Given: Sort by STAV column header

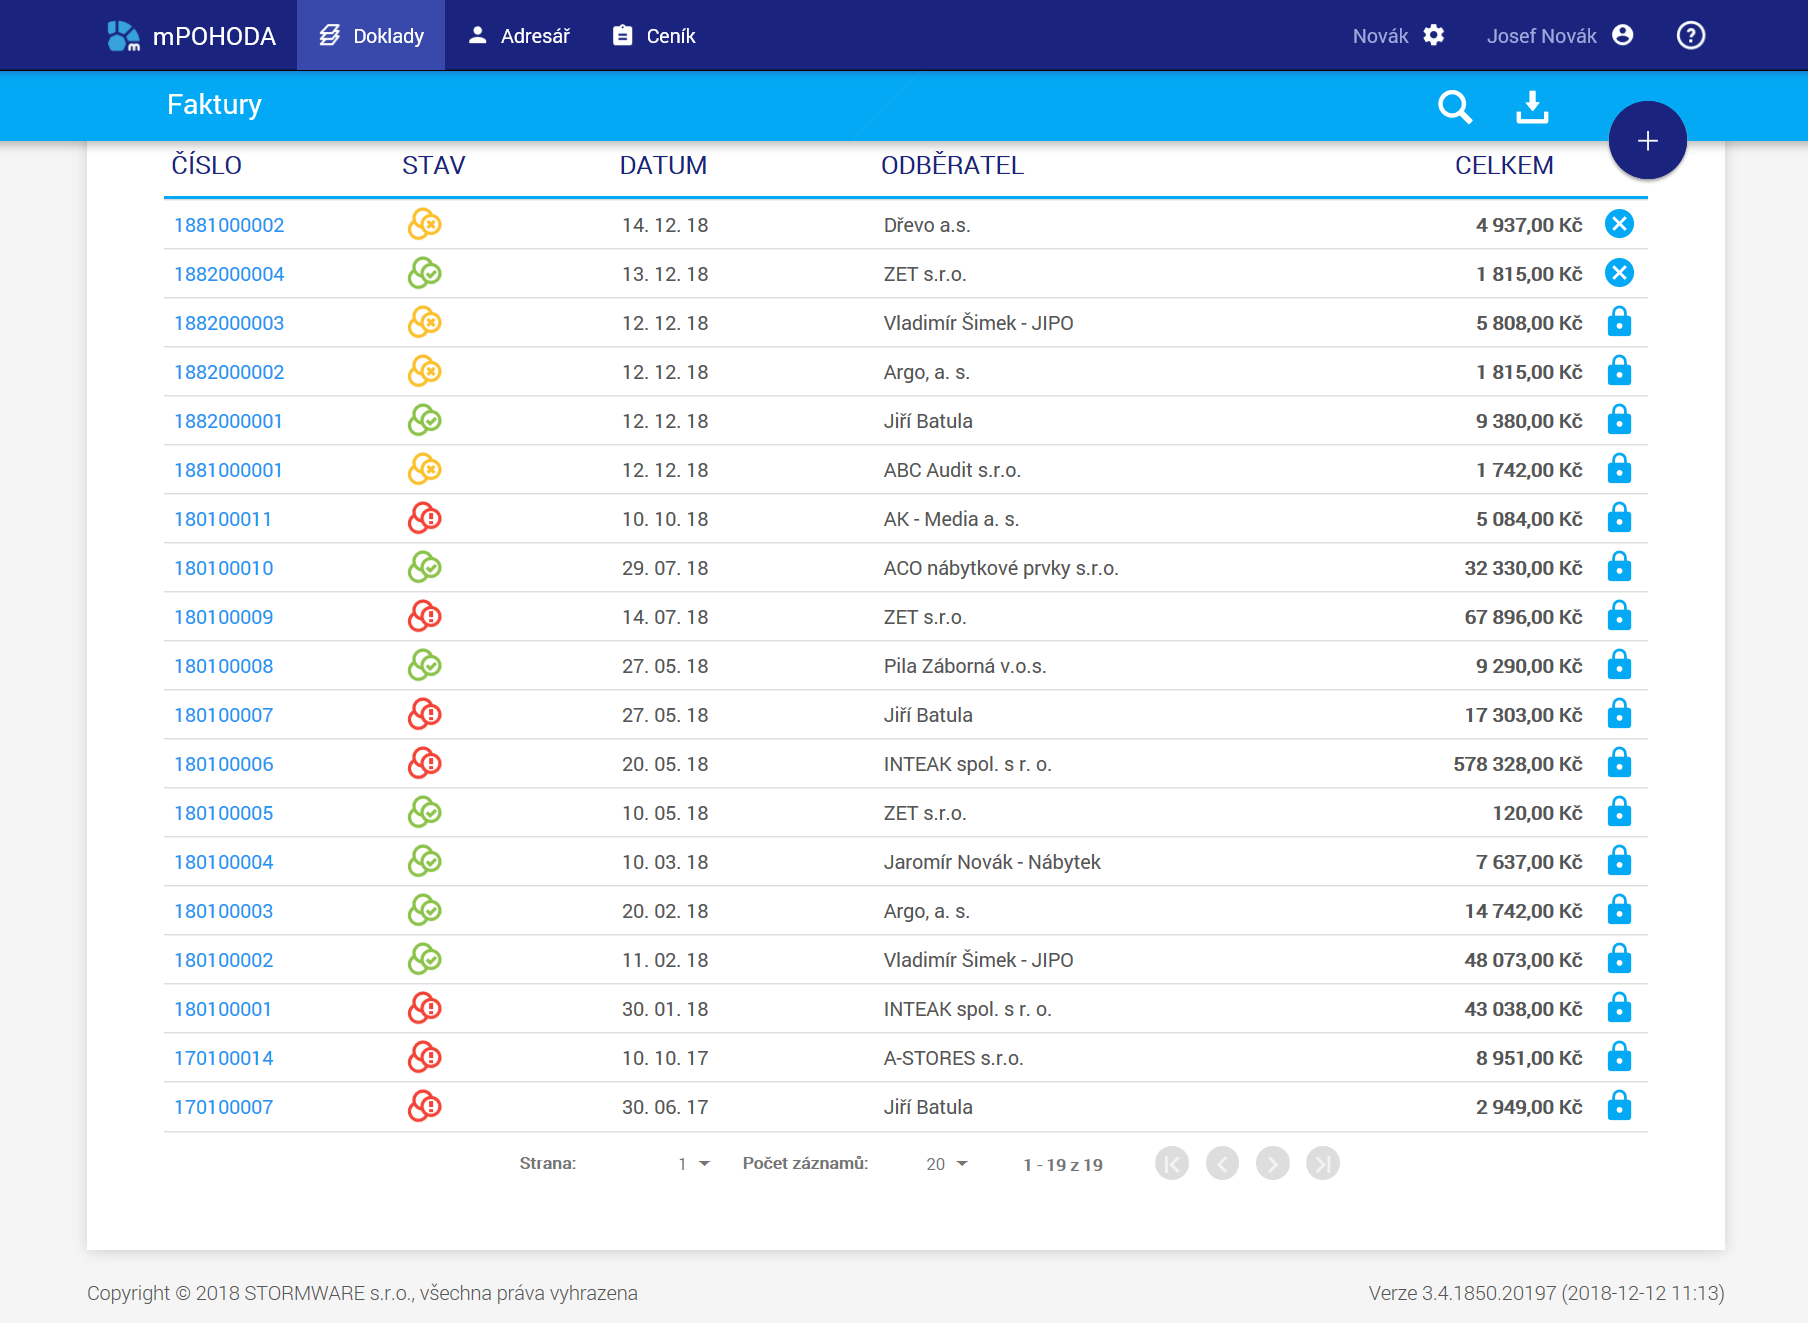Looking at the screenshot, I should point(433,165).
